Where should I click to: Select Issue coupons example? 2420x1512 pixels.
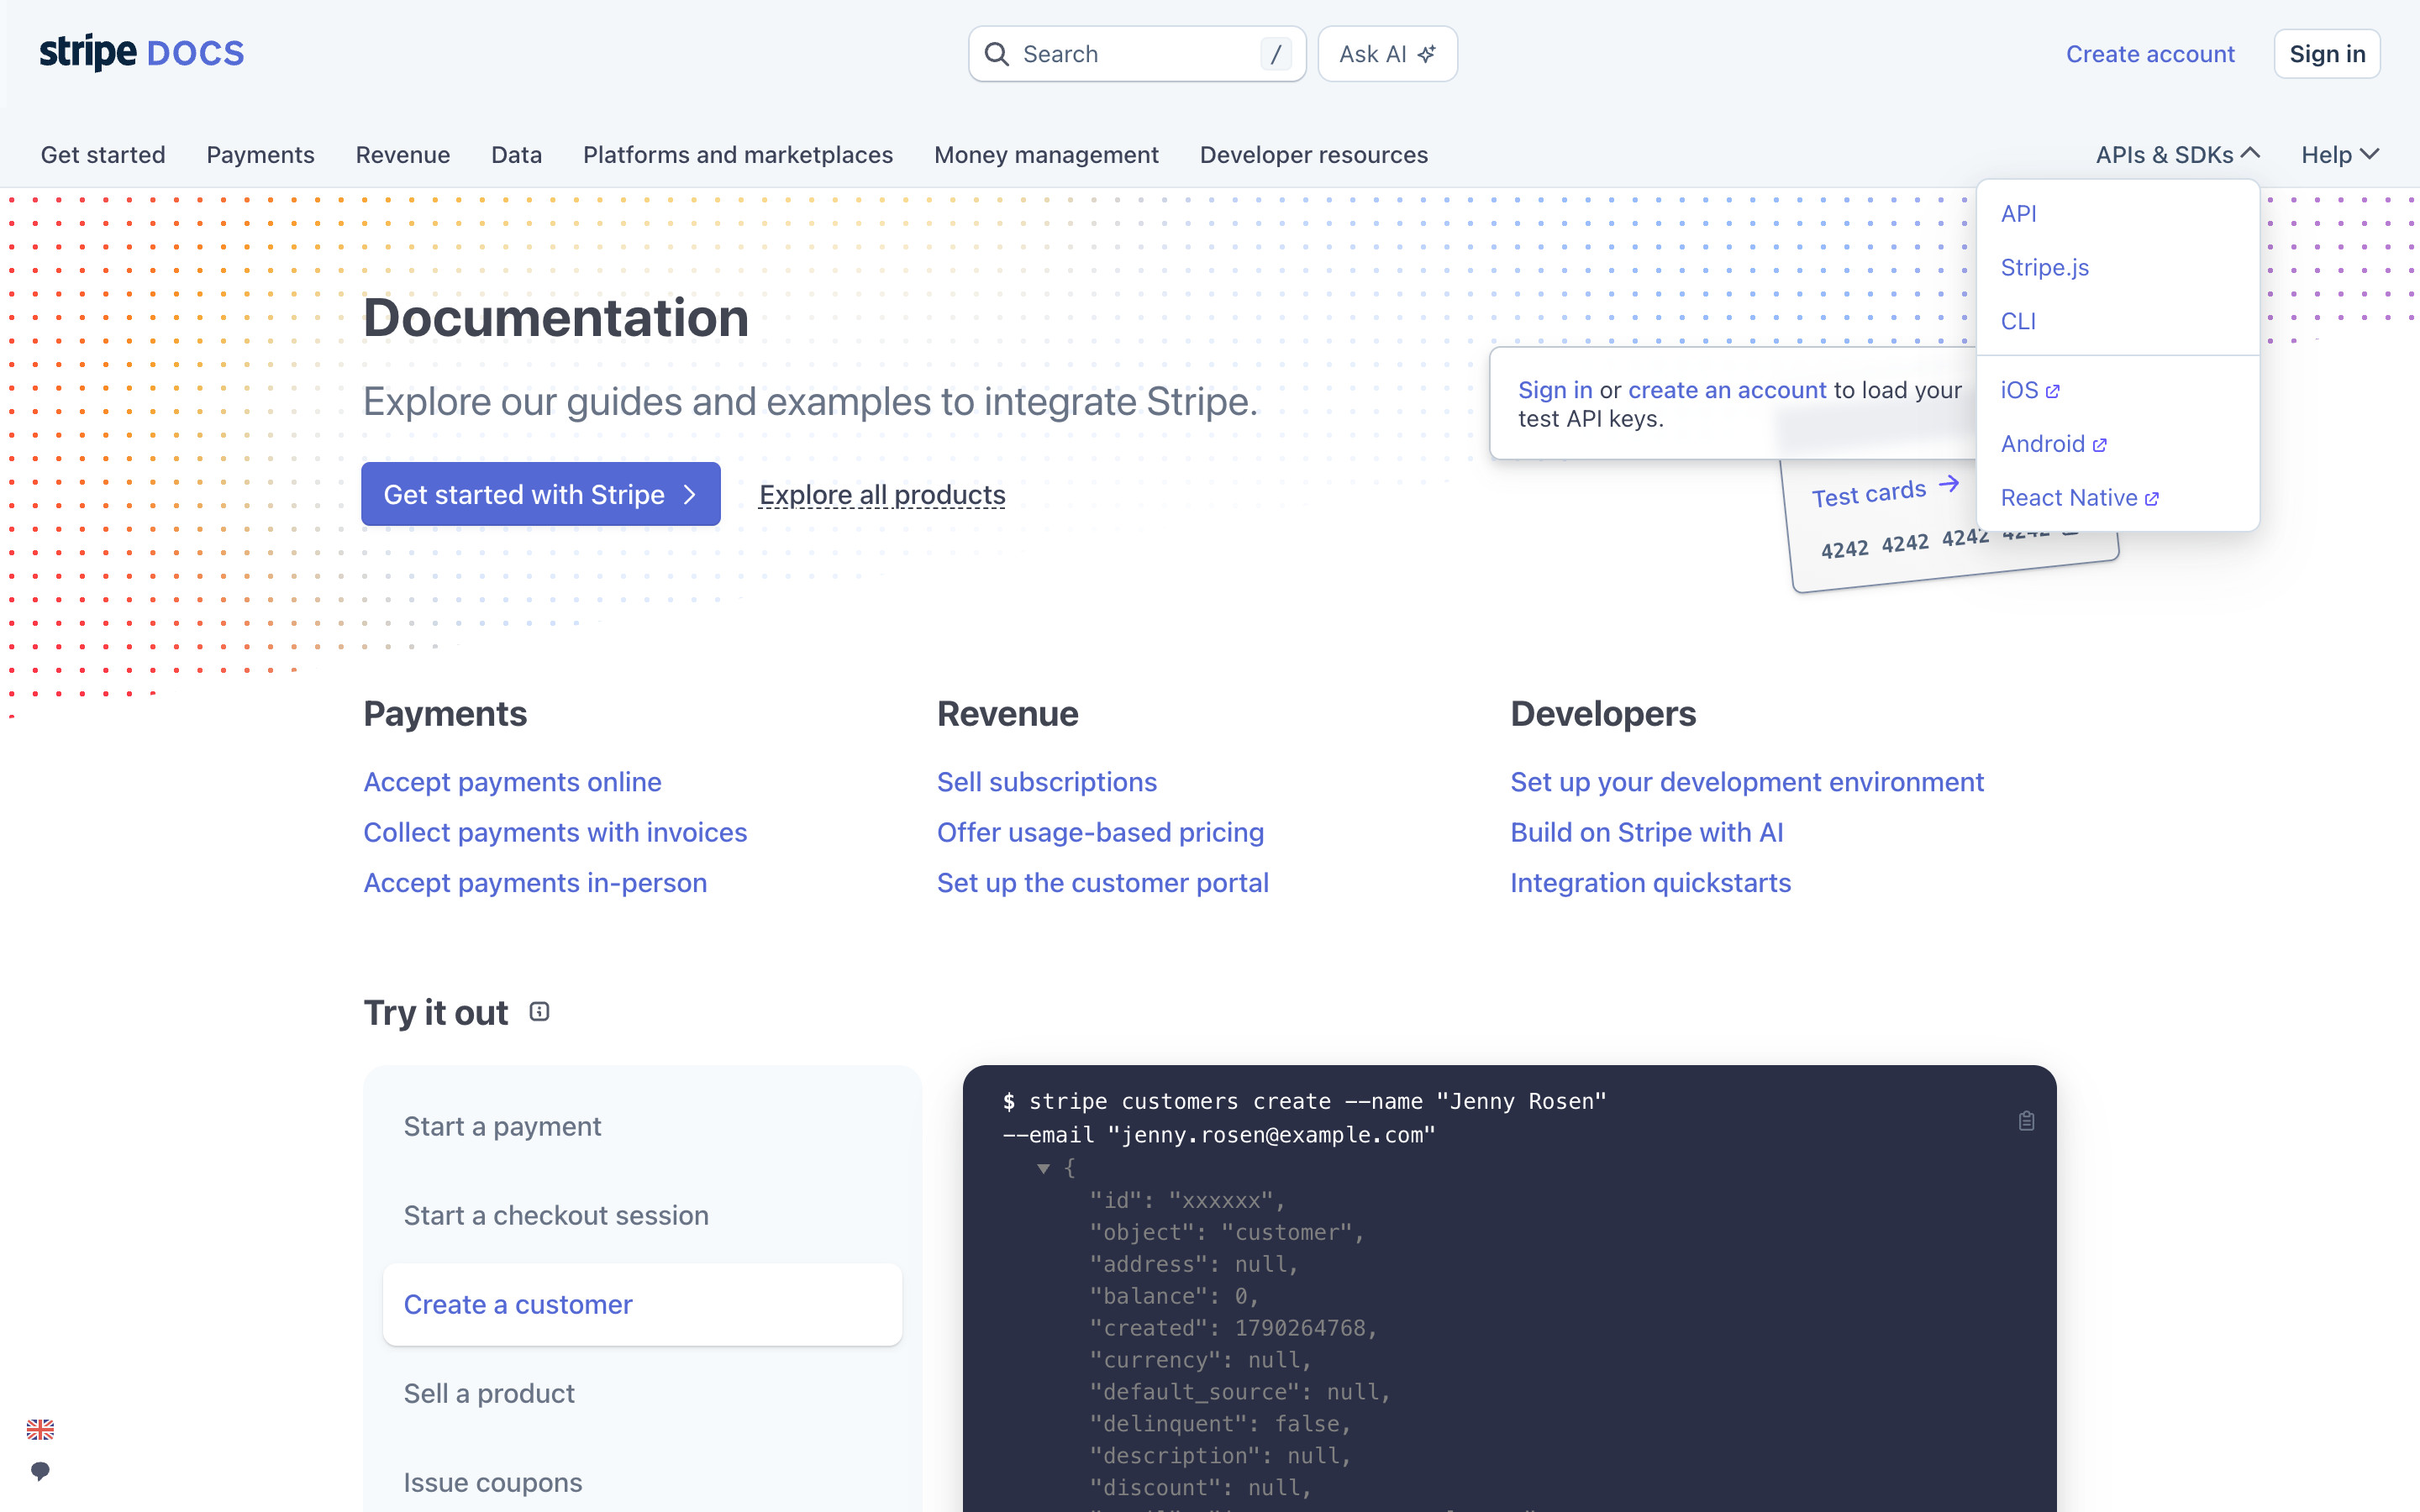[642, 1482]
